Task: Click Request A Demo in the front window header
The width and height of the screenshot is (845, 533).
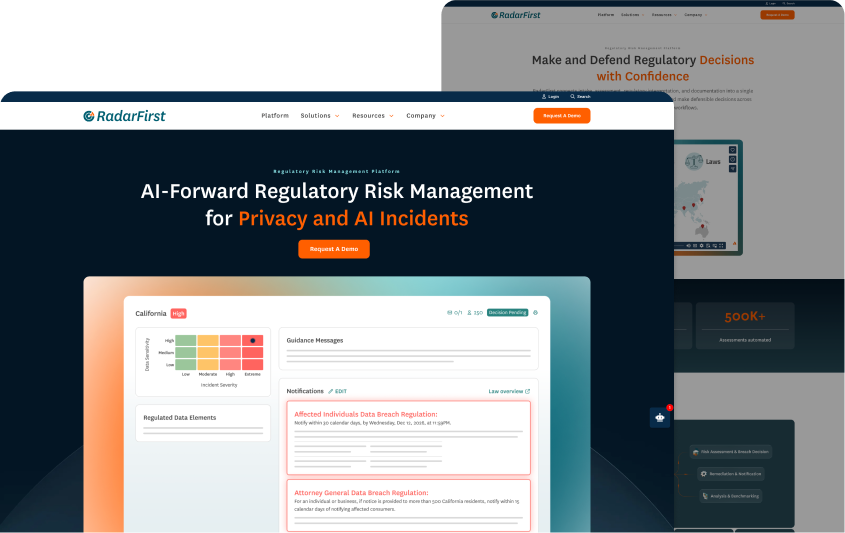Action: (562, 116)
